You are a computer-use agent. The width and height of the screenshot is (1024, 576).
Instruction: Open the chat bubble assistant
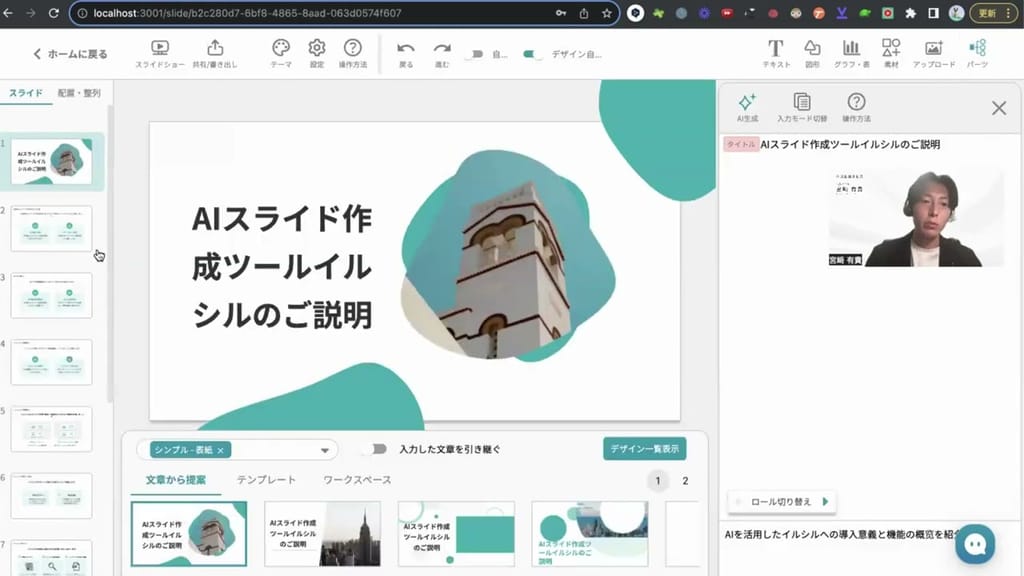[975, 544]
